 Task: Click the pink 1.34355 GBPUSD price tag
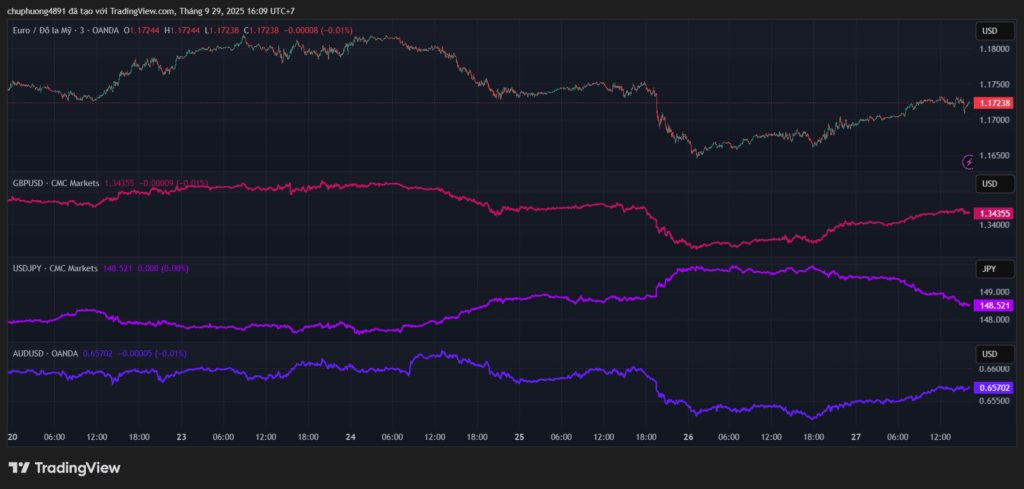(994, 213)
